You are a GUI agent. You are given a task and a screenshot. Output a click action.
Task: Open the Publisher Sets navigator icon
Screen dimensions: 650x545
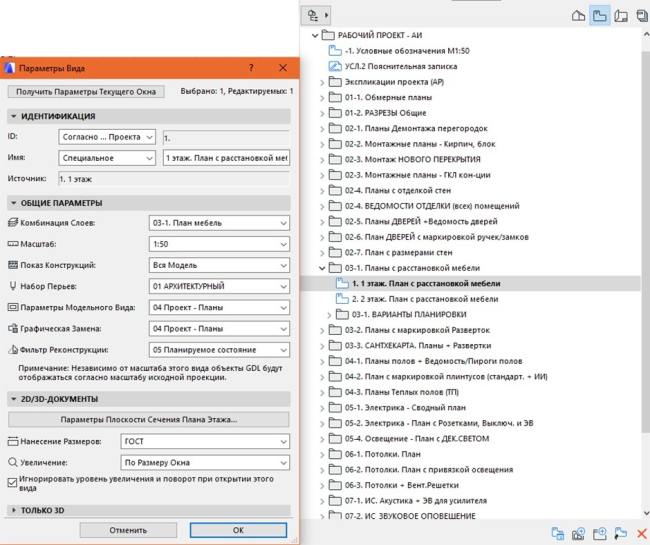pos(640,15)
